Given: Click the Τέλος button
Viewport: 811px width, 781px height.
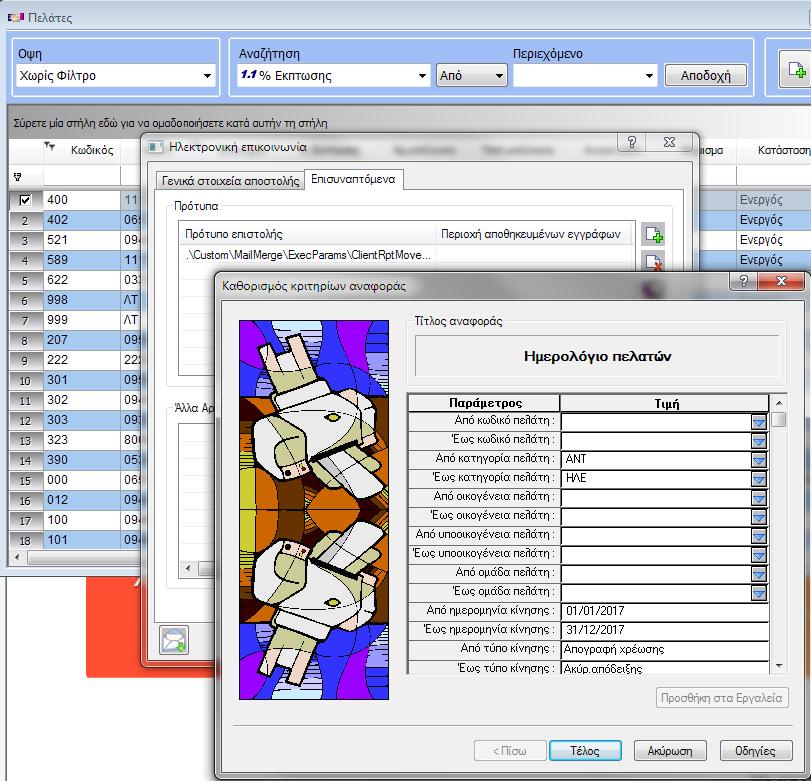Looking at the screenshot, I should [585, 750].
